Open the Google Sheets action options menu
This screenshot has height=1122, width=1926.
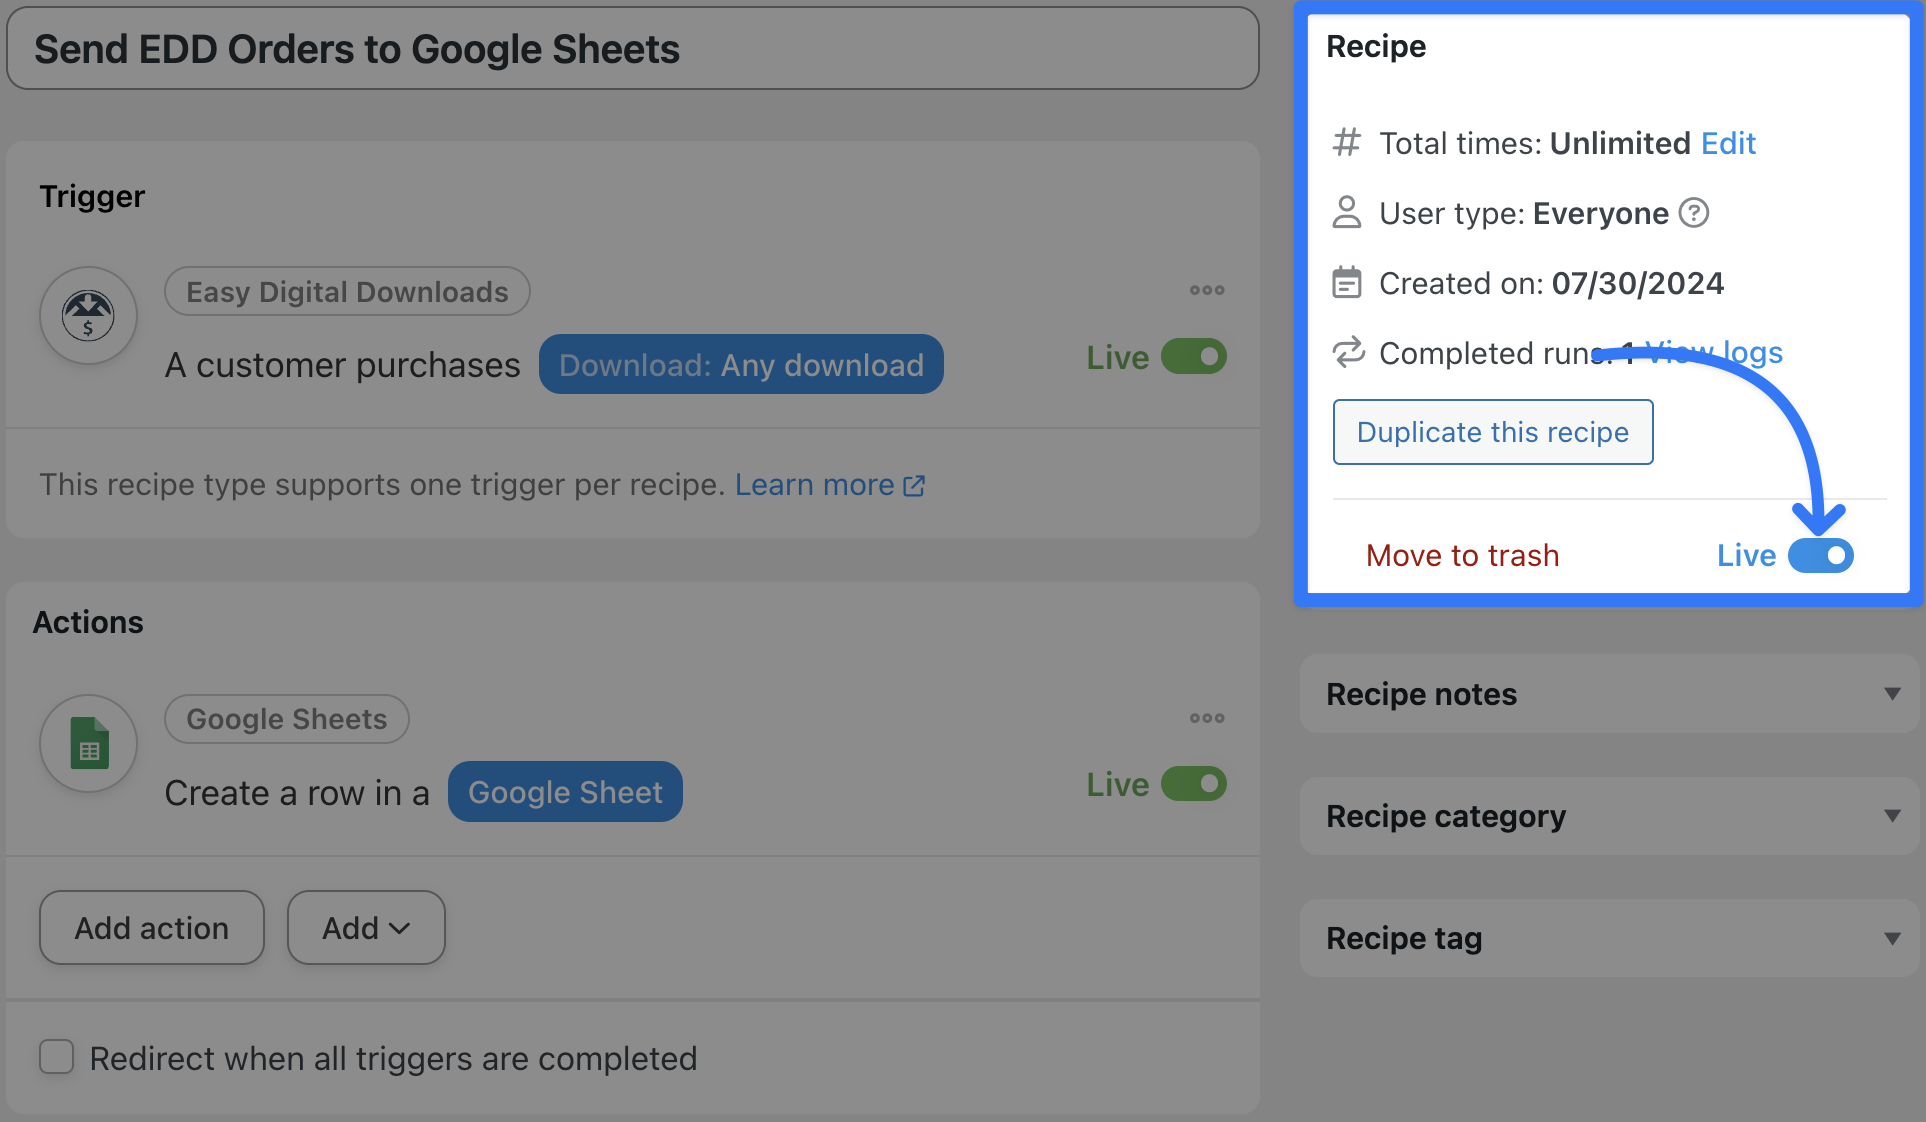[1207, 718]
